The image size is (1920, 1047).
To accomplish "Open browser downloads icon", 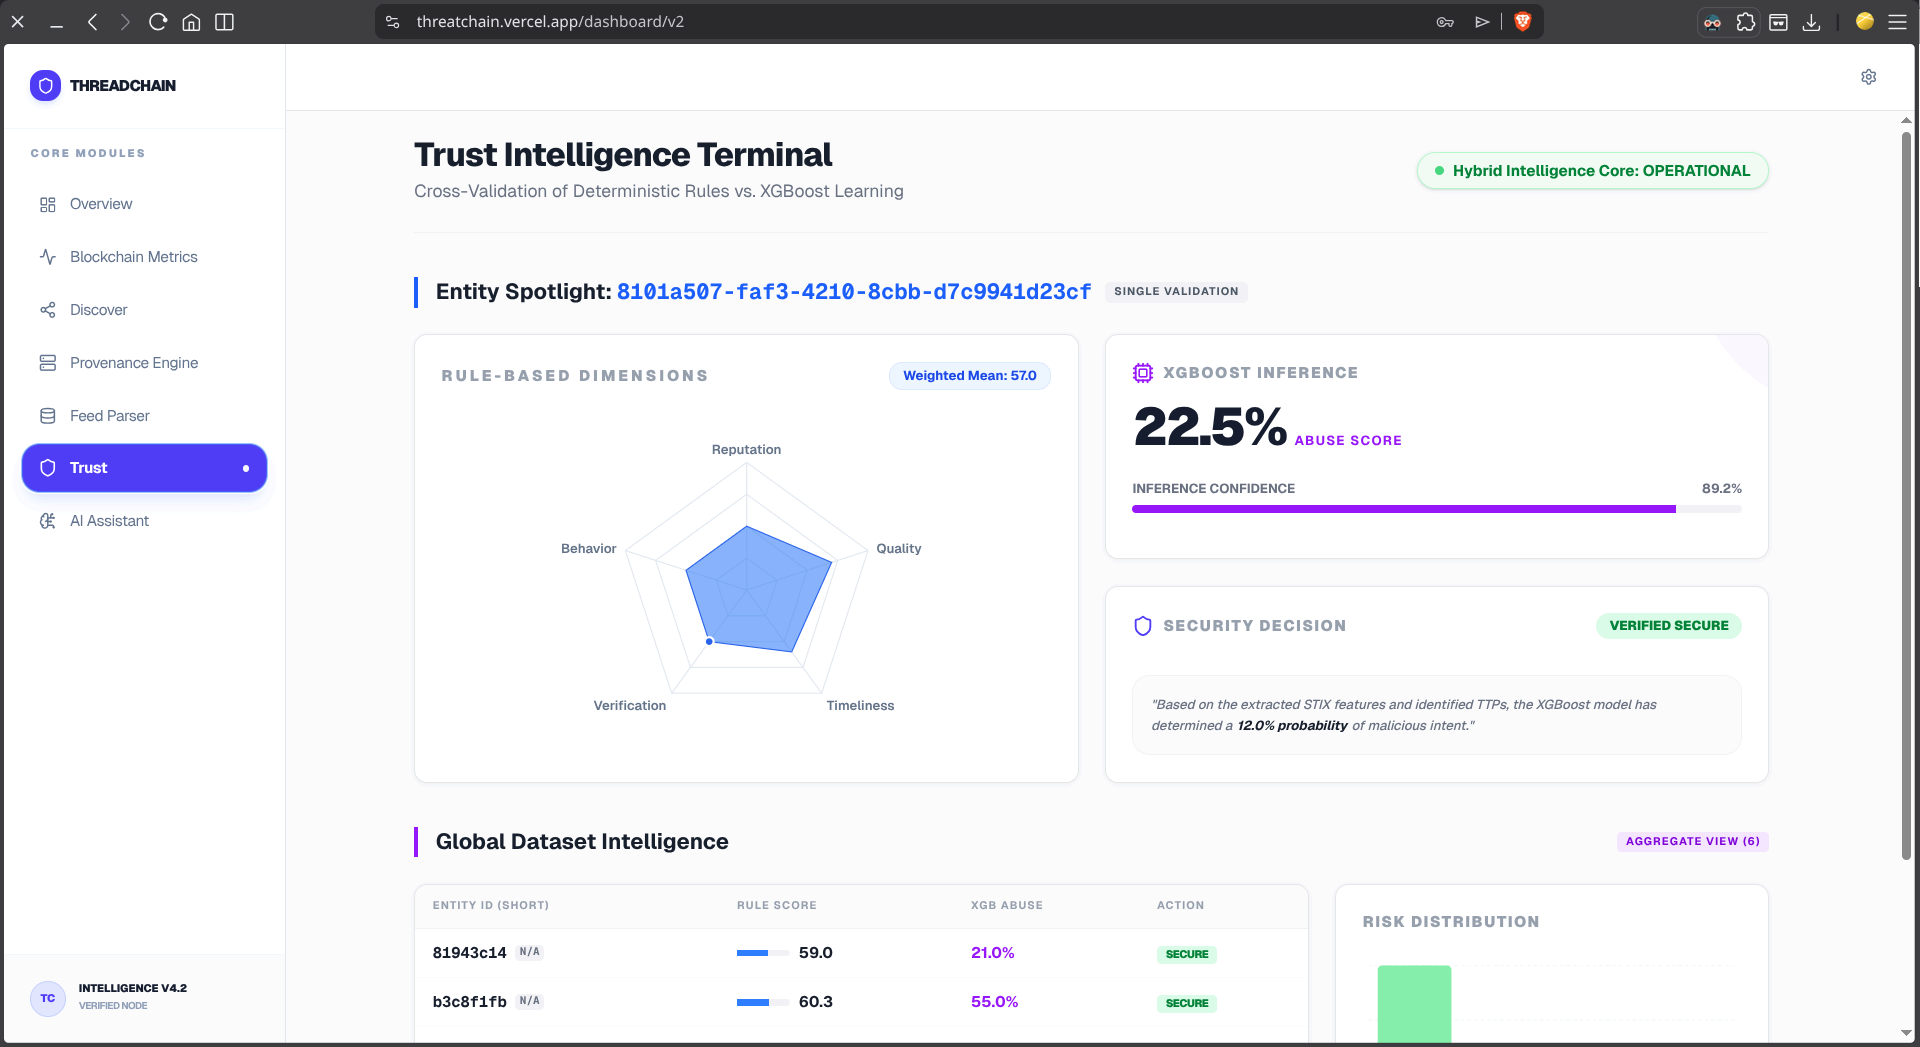I will pos(1811,22).
